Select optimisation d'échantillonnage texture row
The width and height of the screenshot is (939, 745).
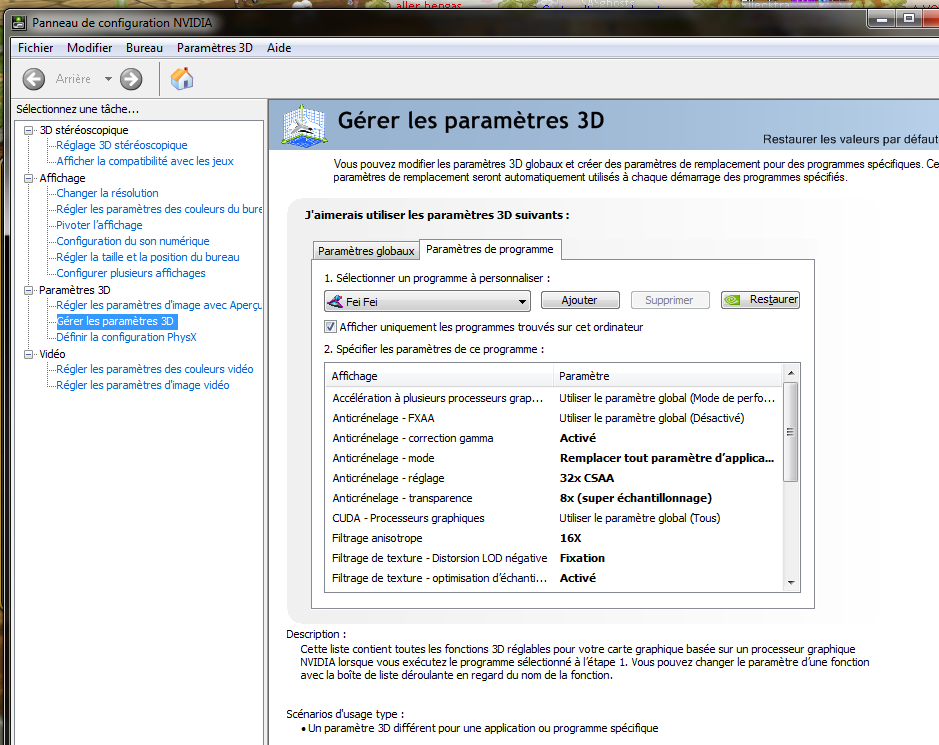554,578
